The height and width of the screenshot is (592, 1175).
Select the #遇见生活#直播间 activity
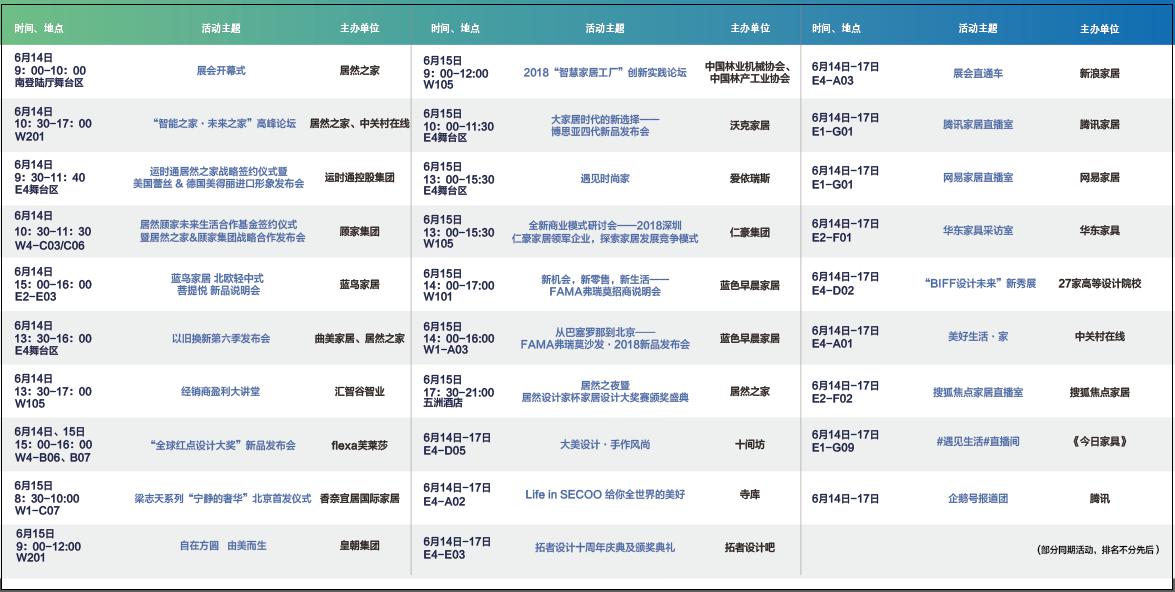pyautogui.click(x=978, y=441)
